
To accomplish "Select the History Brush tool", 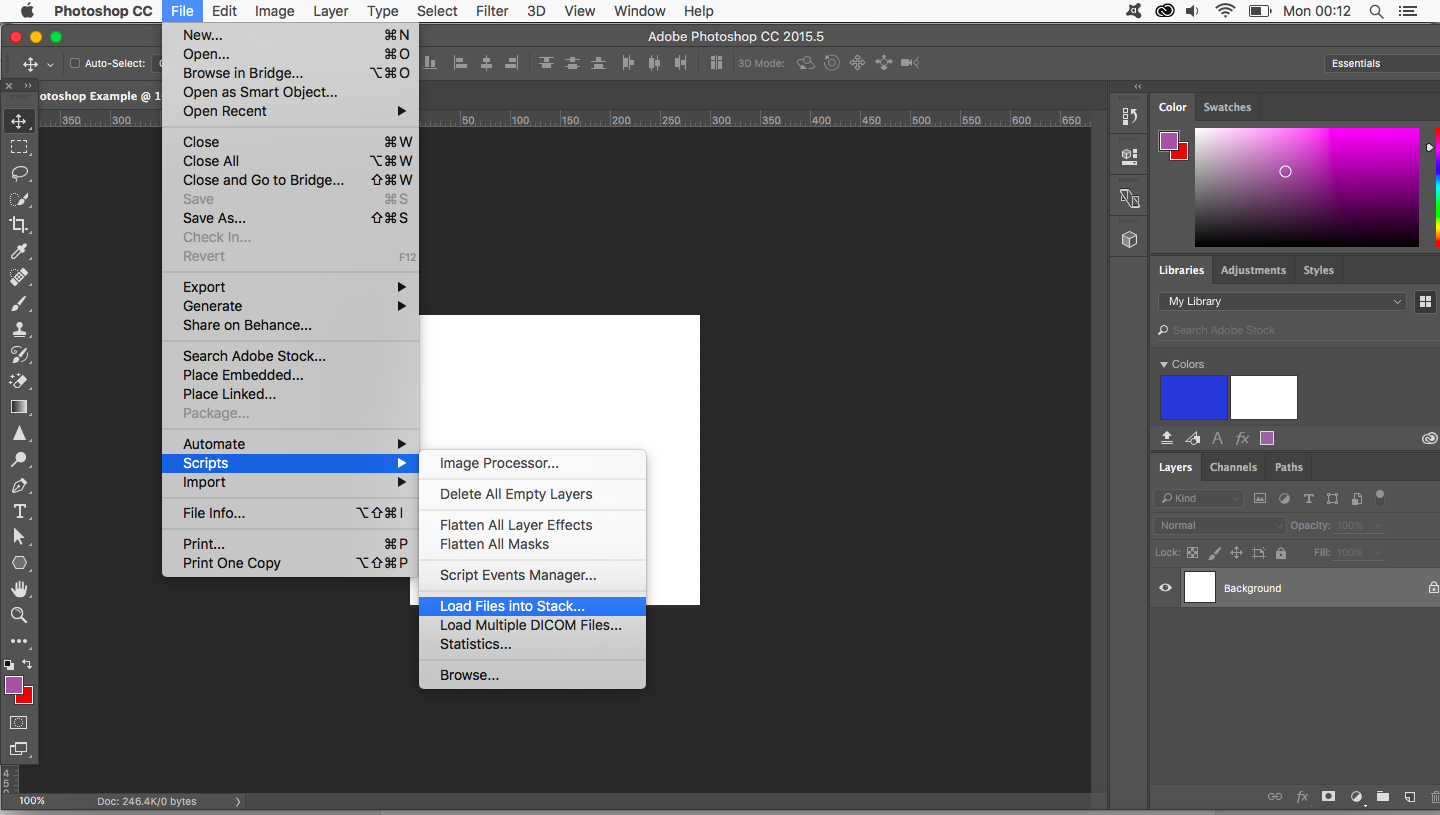I will pyautogui.click(x=19, y=355).
